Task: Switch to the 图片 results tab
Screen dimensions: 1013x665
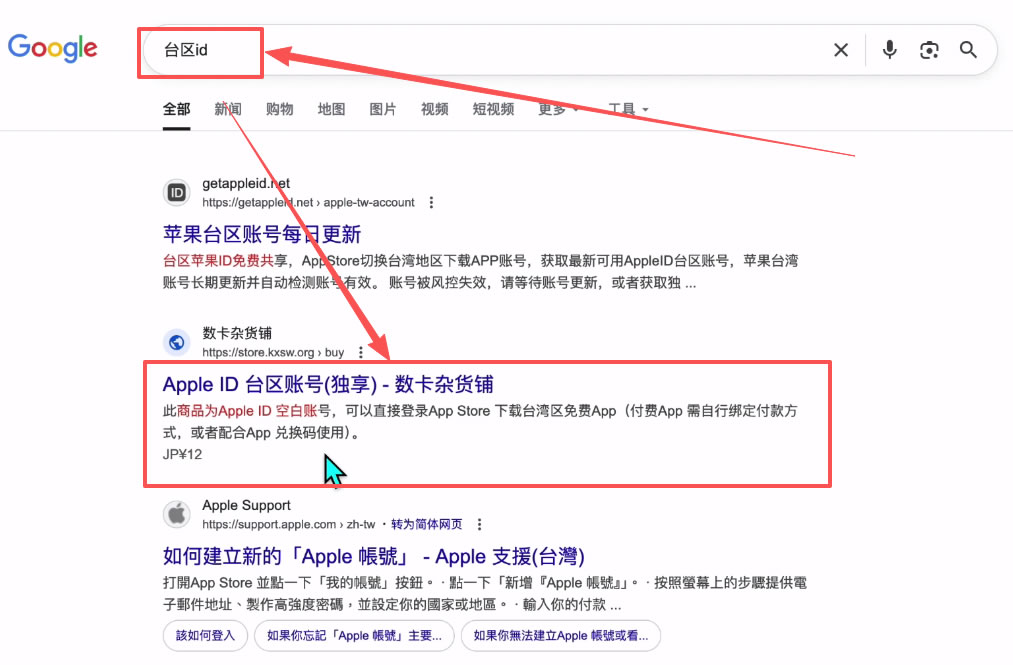Action: coord(383,109)
